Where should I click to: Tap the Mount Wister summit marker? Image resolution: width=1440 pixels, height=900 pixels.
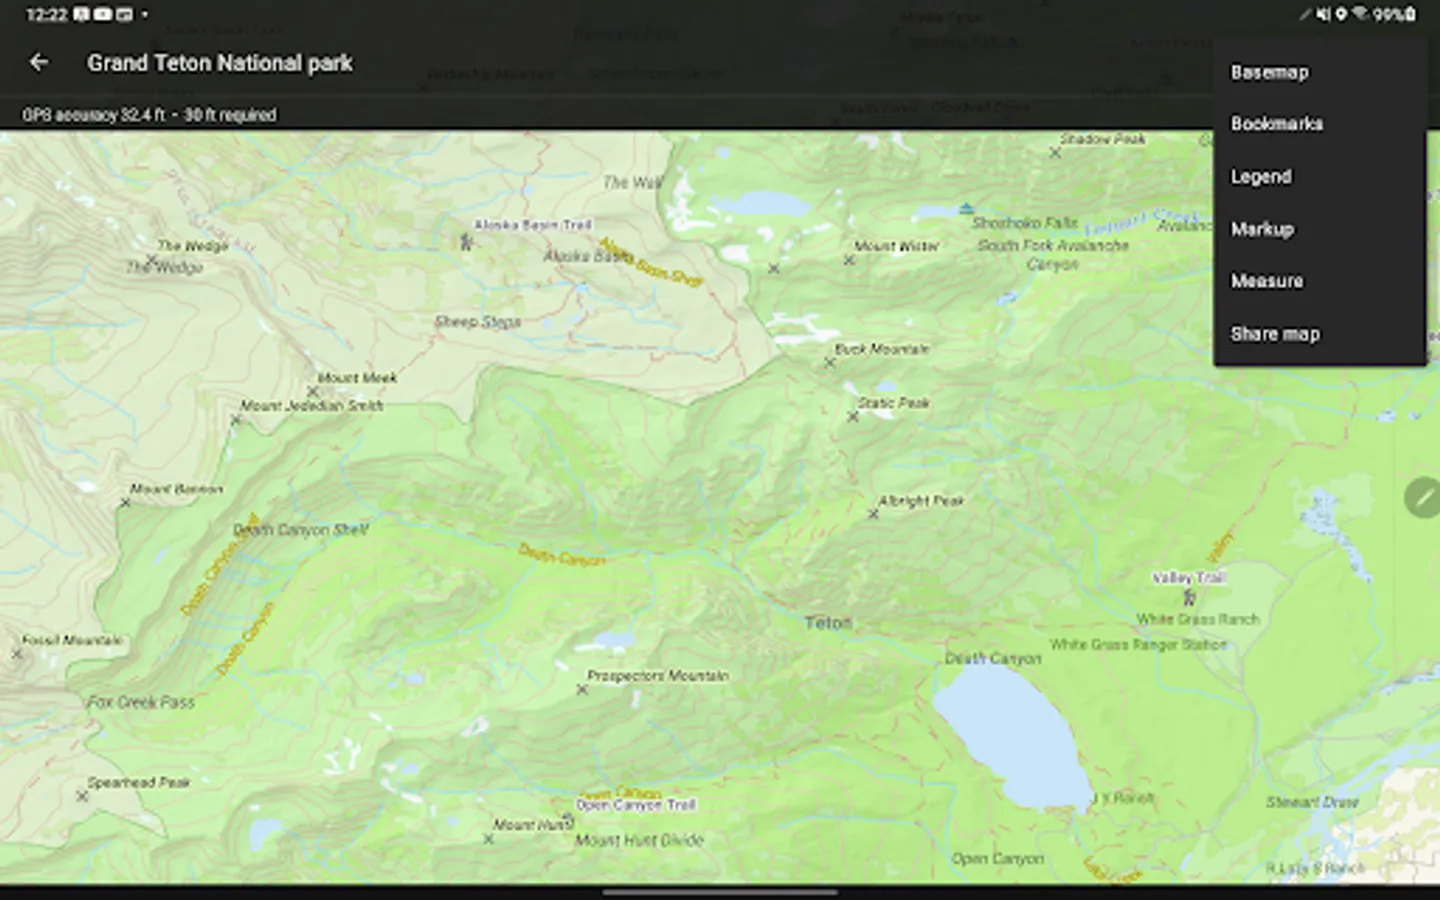848,260
